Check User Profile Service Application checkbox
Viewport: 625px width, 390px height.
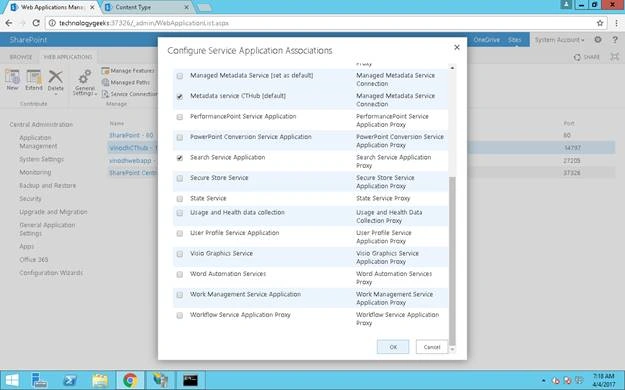pyautogui.click(x=180, y=233)
